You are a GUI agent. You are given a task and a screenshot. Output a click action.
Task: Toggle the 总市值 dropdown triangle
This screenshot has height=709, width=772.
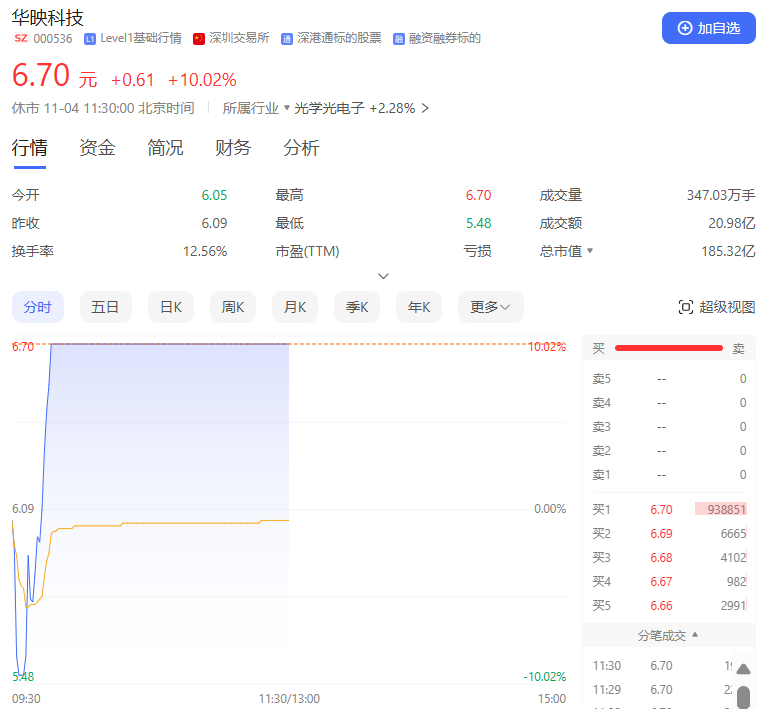tap(590, 251)
